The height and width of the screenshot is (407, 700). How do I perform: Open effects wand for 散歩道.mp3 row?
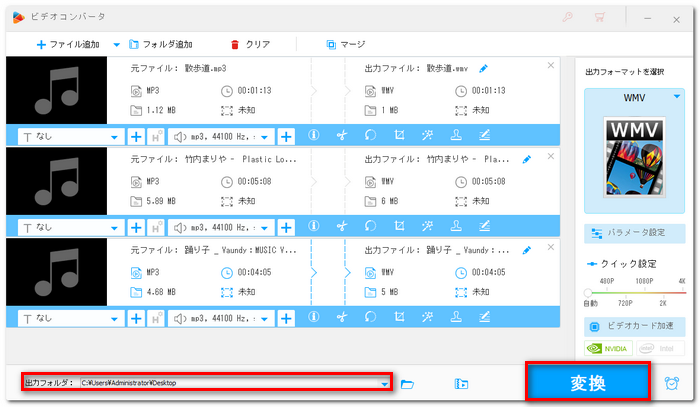[427, 135]
